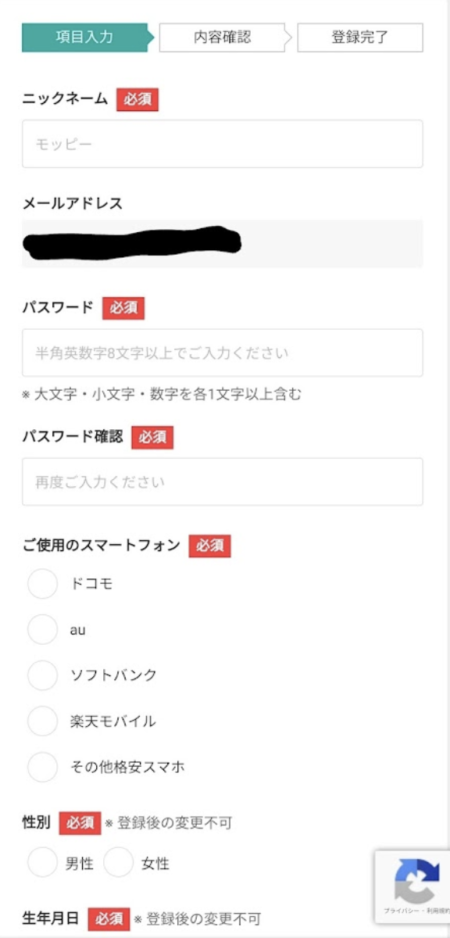Click the 必須 badge beside ご使用のスマートフォン
The image size is (450, 938).
point(210,546)
